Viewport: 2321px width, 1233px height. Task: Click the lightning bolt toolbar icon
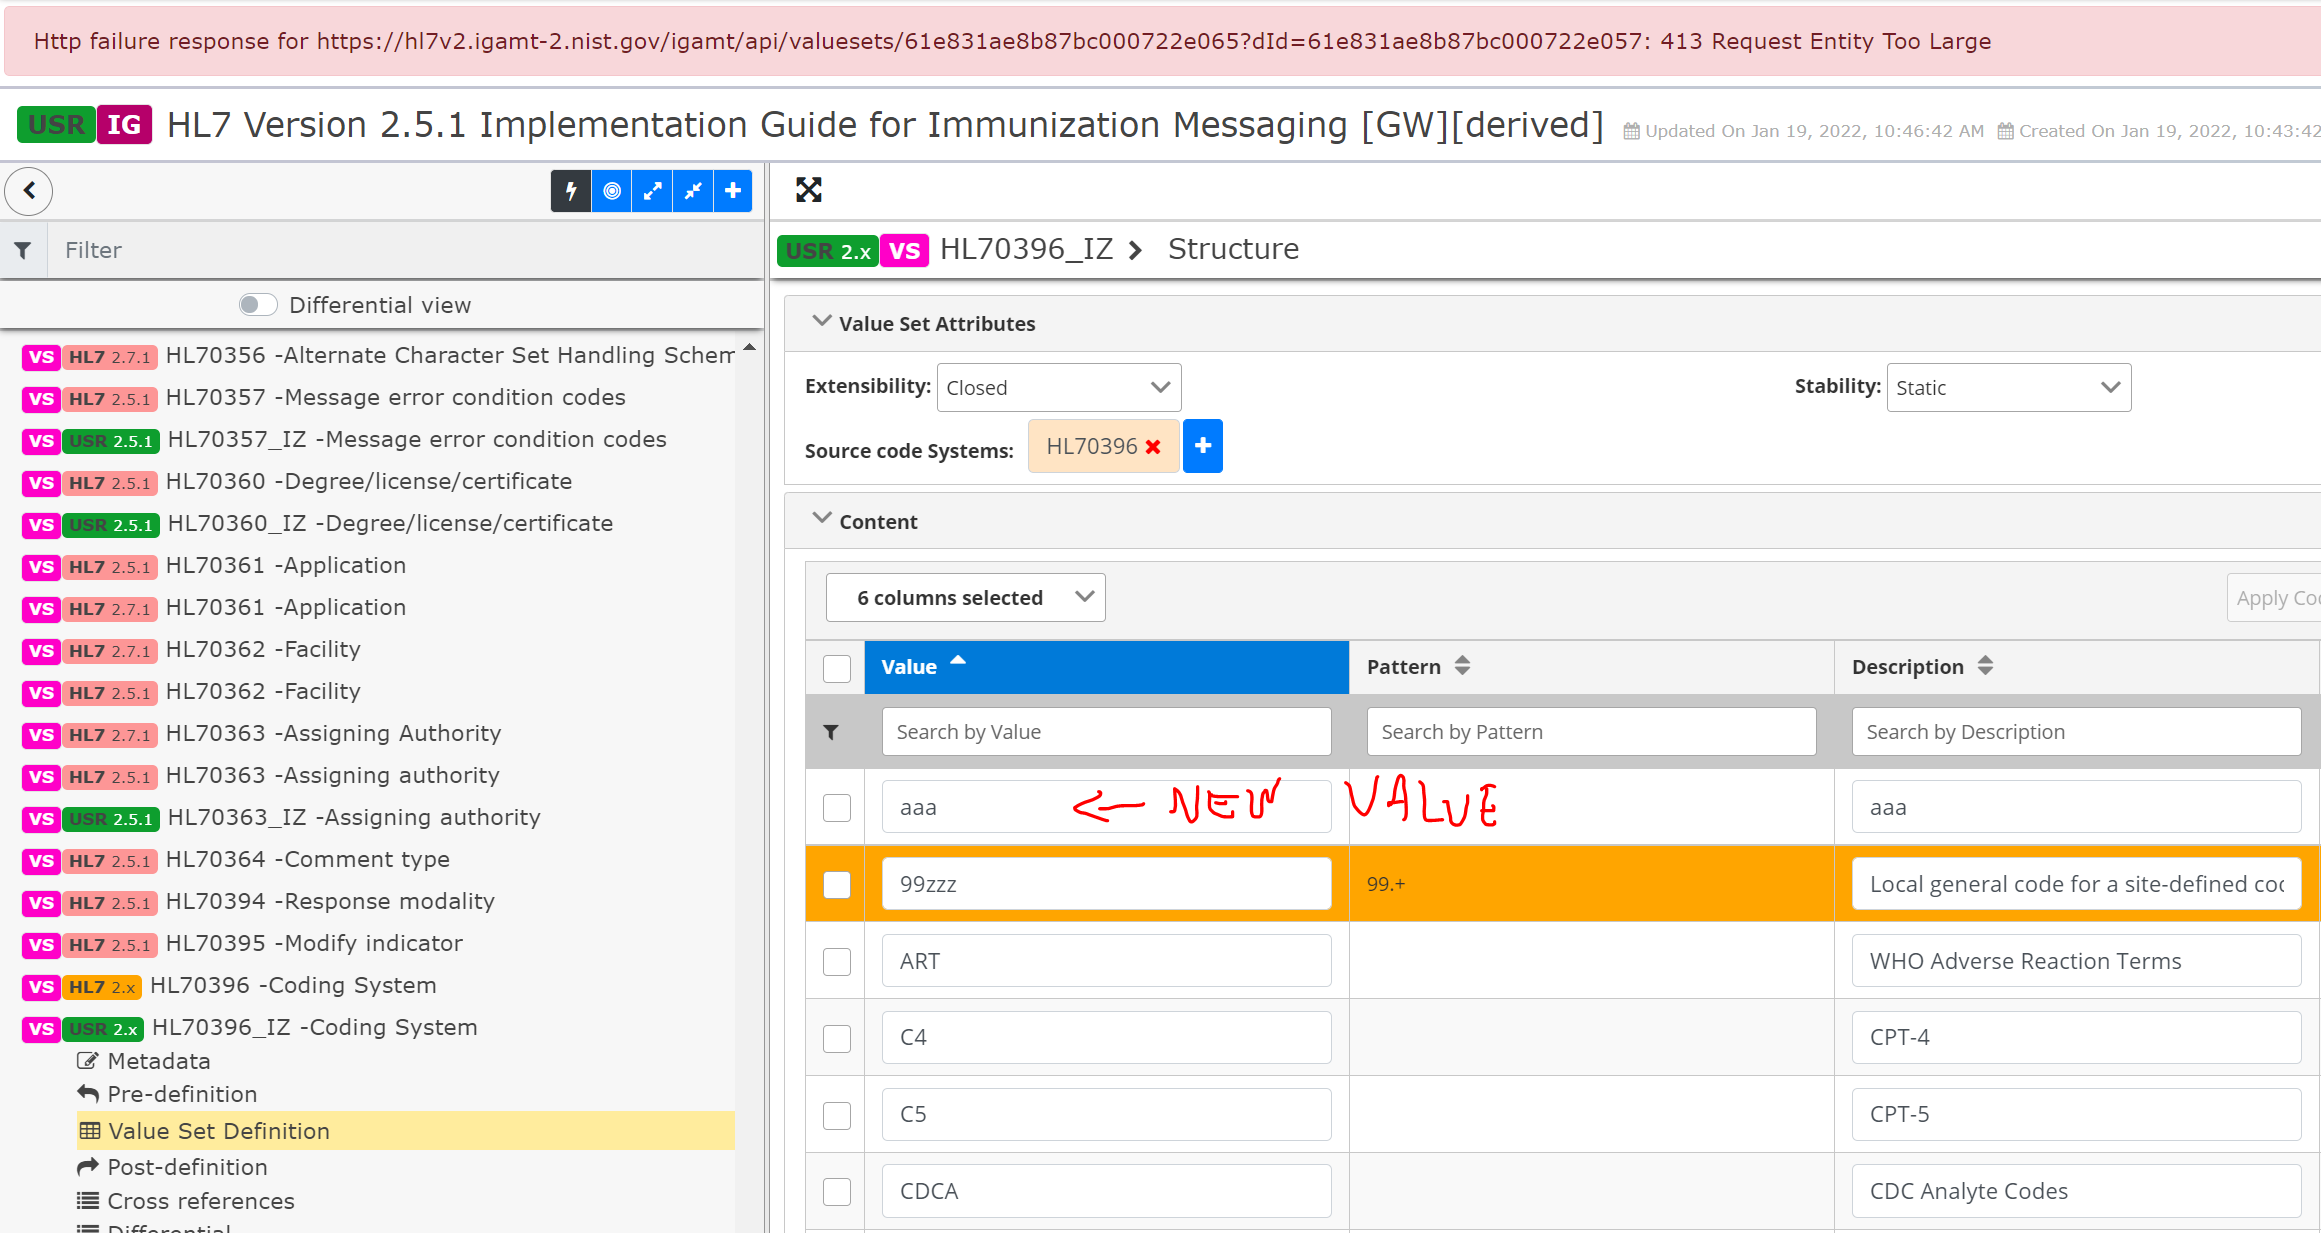pyautogui.click(x=571, y=191)
